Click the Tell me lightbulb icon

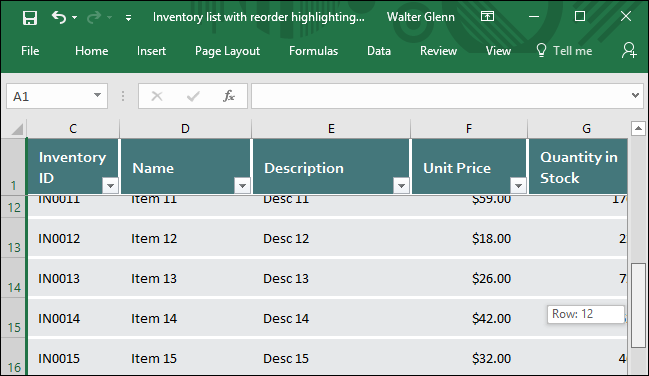click(x=541, y=51)
